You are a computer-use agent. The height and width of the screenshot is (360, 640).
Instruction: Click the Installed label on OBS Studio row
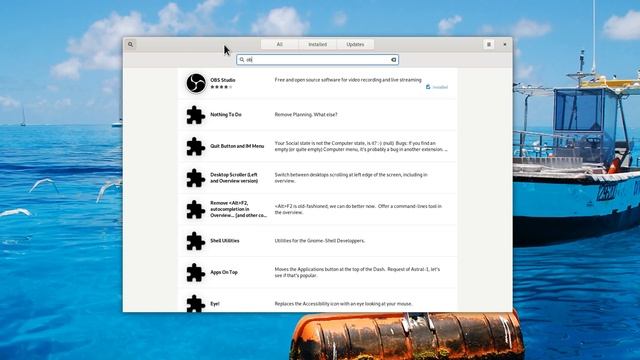point(440,87)
